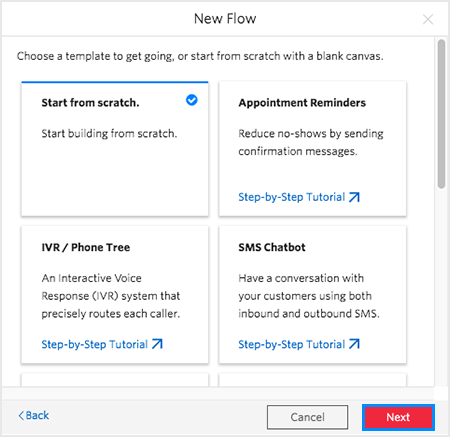Screen dimensions: 450x437
Task: Click the Start from scratch heading text
Action: coord(90,103)
